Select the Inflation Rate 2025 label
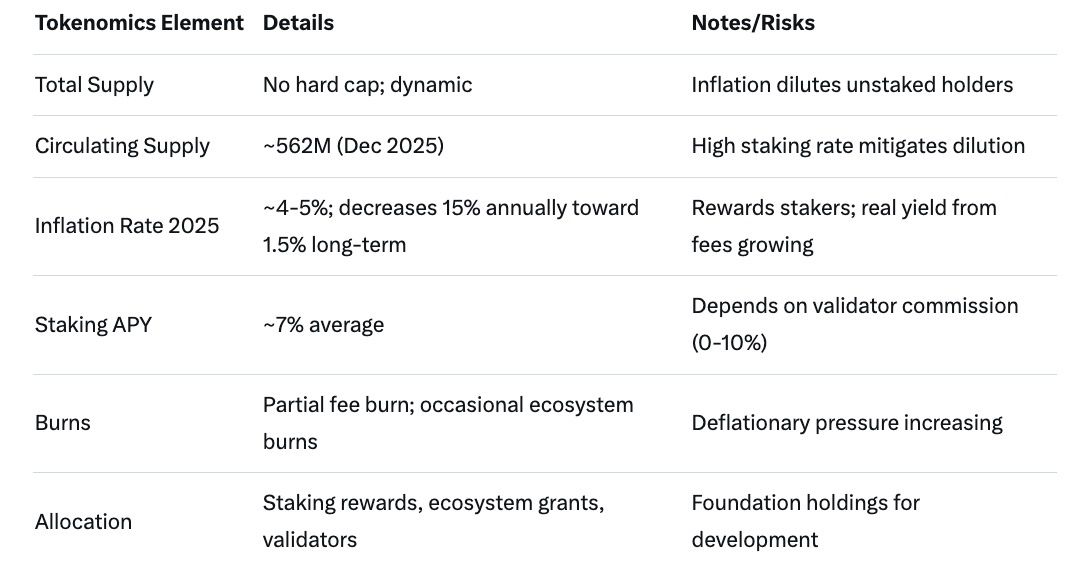The width and height of the screenshot is (1070, 576). (x=127, y=226)
